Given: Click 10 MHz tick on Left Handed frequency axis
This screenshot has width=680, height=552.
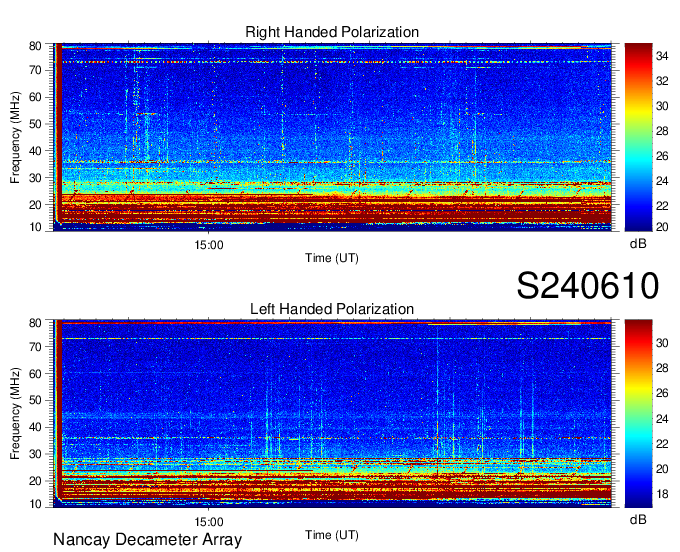Looking at the screenshot, I should click(35, 504).
